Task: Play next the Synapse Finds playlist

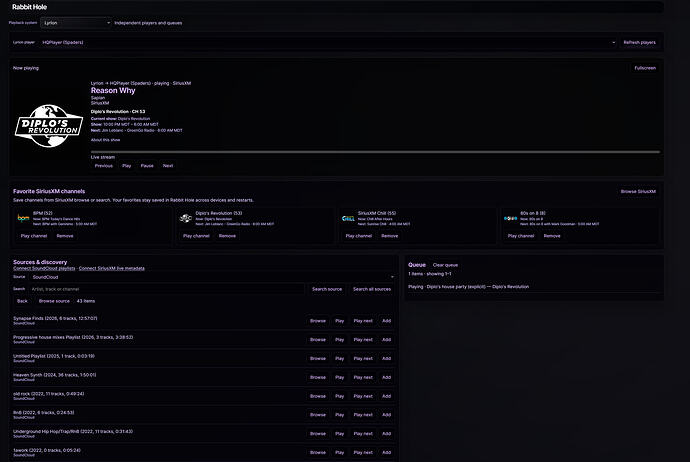Action: click(363, 321)
